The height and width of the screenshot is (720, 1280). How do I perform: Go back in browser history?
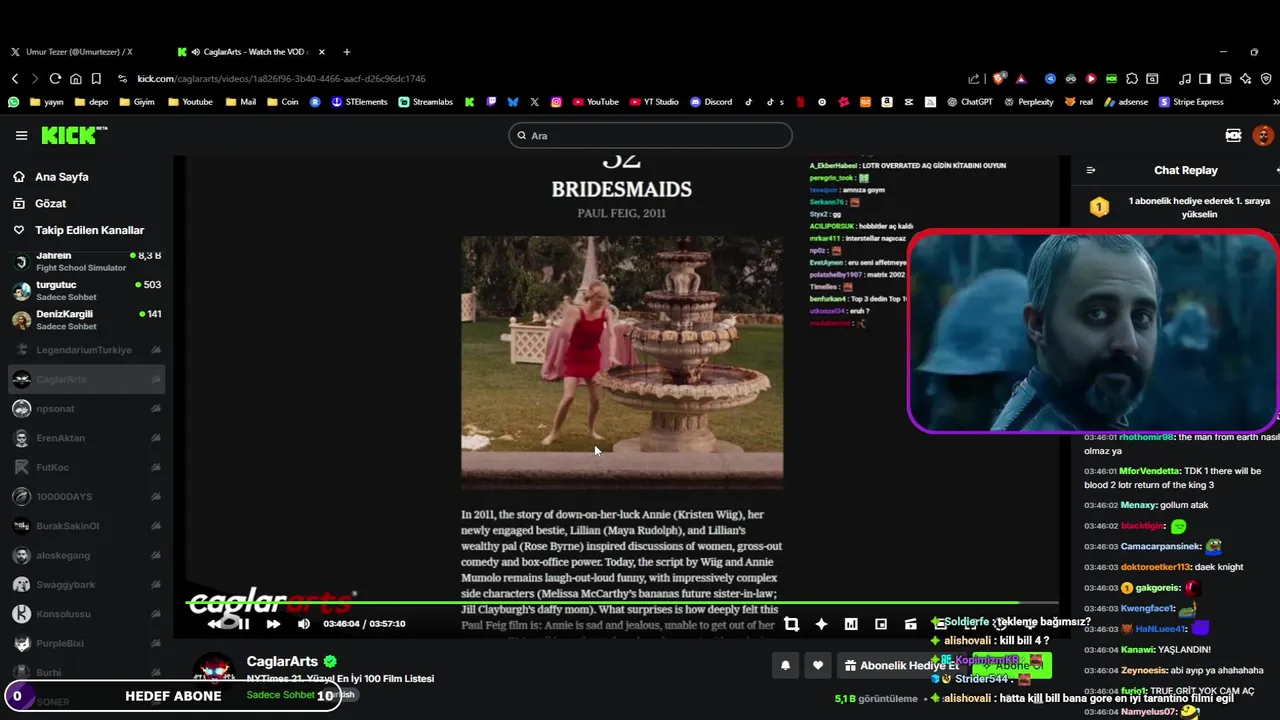(x=15, y=78)
